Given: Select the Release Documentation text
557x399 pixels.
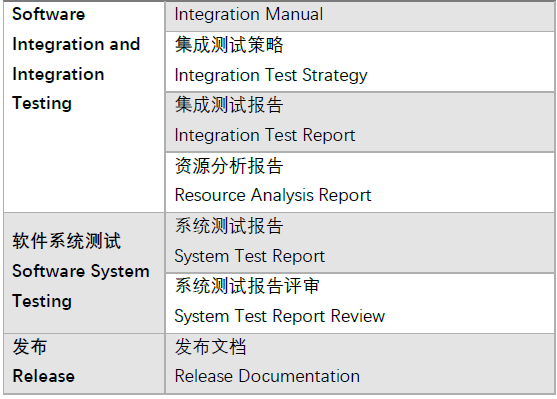Looking at the screenshot, I should point(267,376).
